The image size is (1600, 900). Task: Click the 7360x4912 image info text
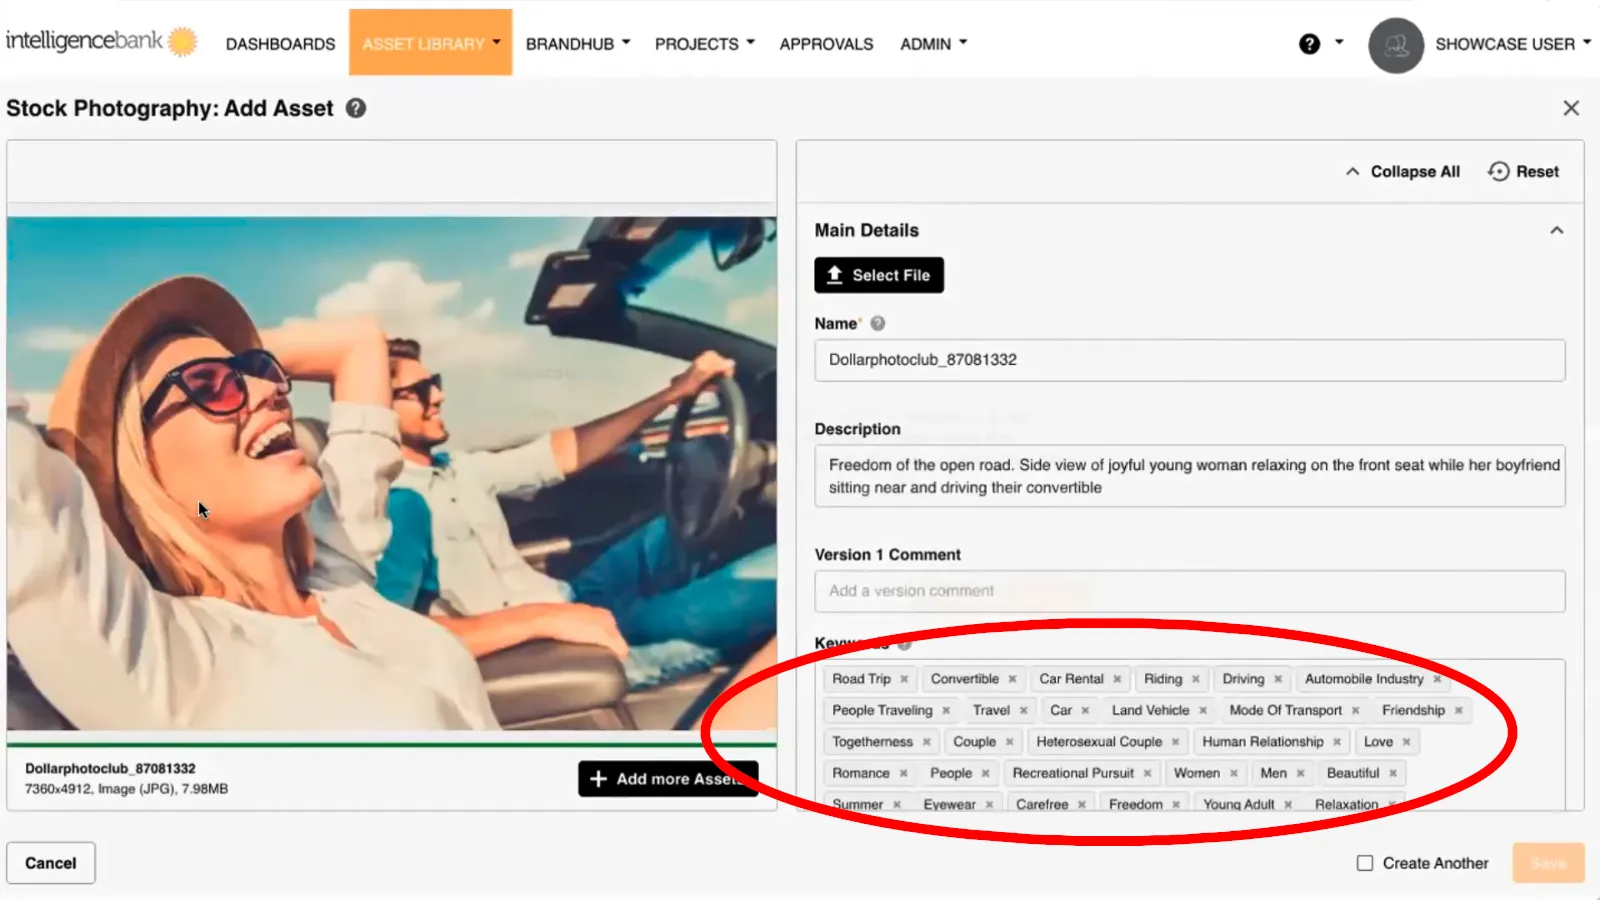point(126,789)
